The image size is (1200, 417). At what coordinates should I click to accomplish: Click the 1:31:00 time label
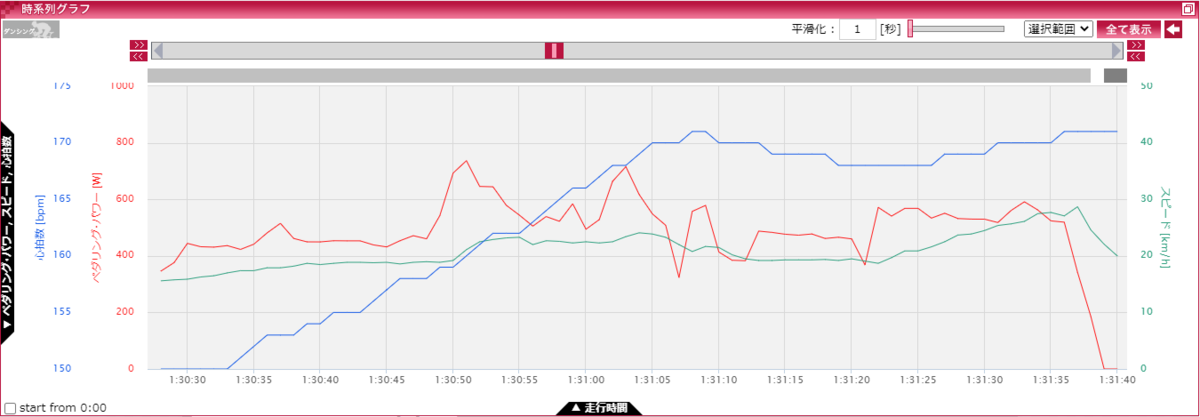pos(585,381)
